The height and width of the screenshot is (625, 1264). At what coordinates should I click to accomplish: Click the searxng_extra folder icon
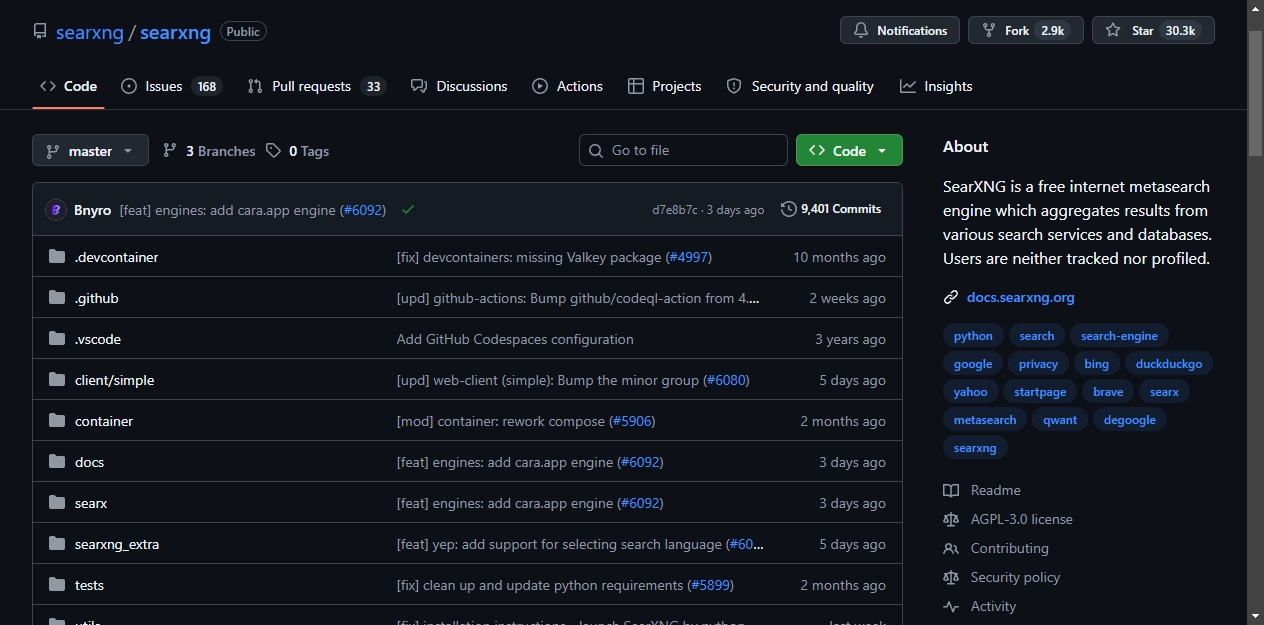(x=57, y=544)
